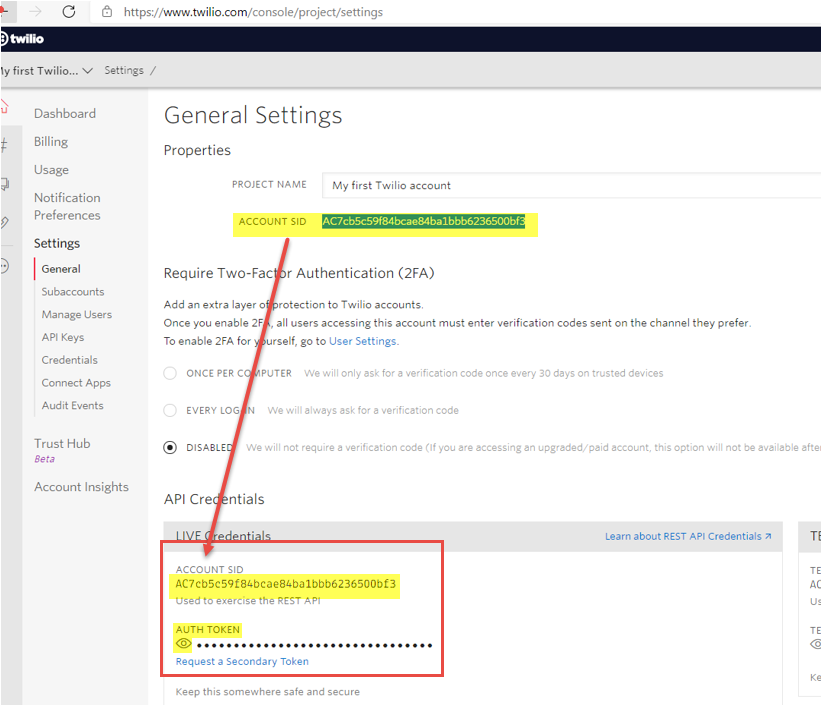
Task: Open Connect Apps under Settings
Action: point(77,383)
